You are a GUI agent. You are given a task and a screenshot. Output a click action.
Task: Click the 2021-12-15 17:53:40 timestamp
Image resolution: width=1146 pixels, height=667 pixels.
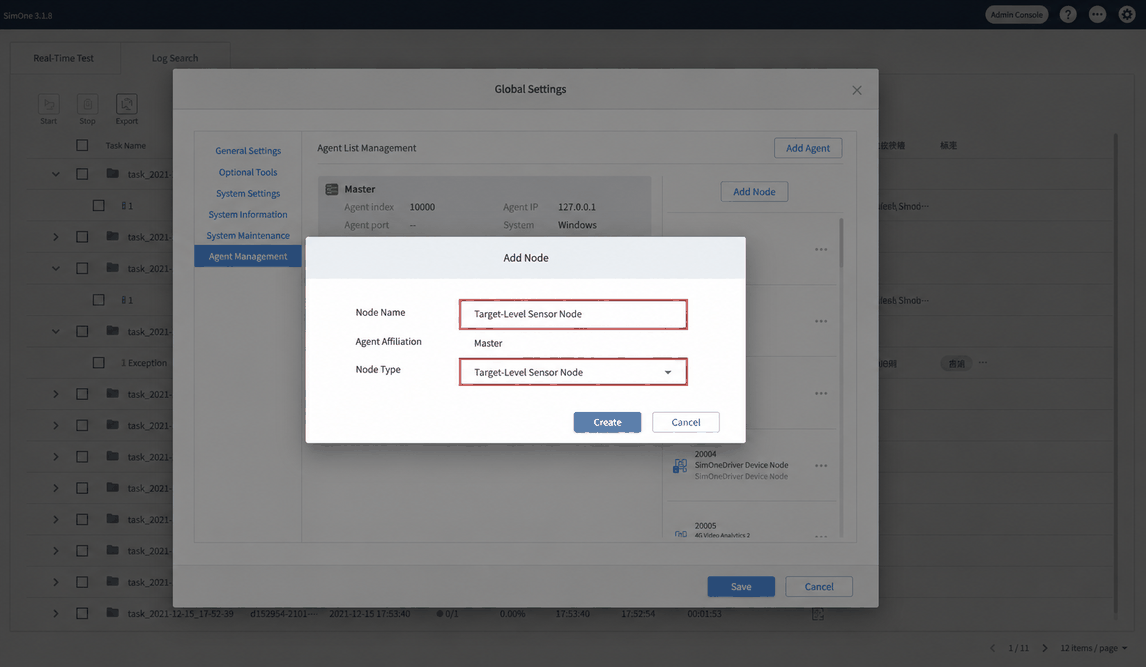(x=369, y=614)
